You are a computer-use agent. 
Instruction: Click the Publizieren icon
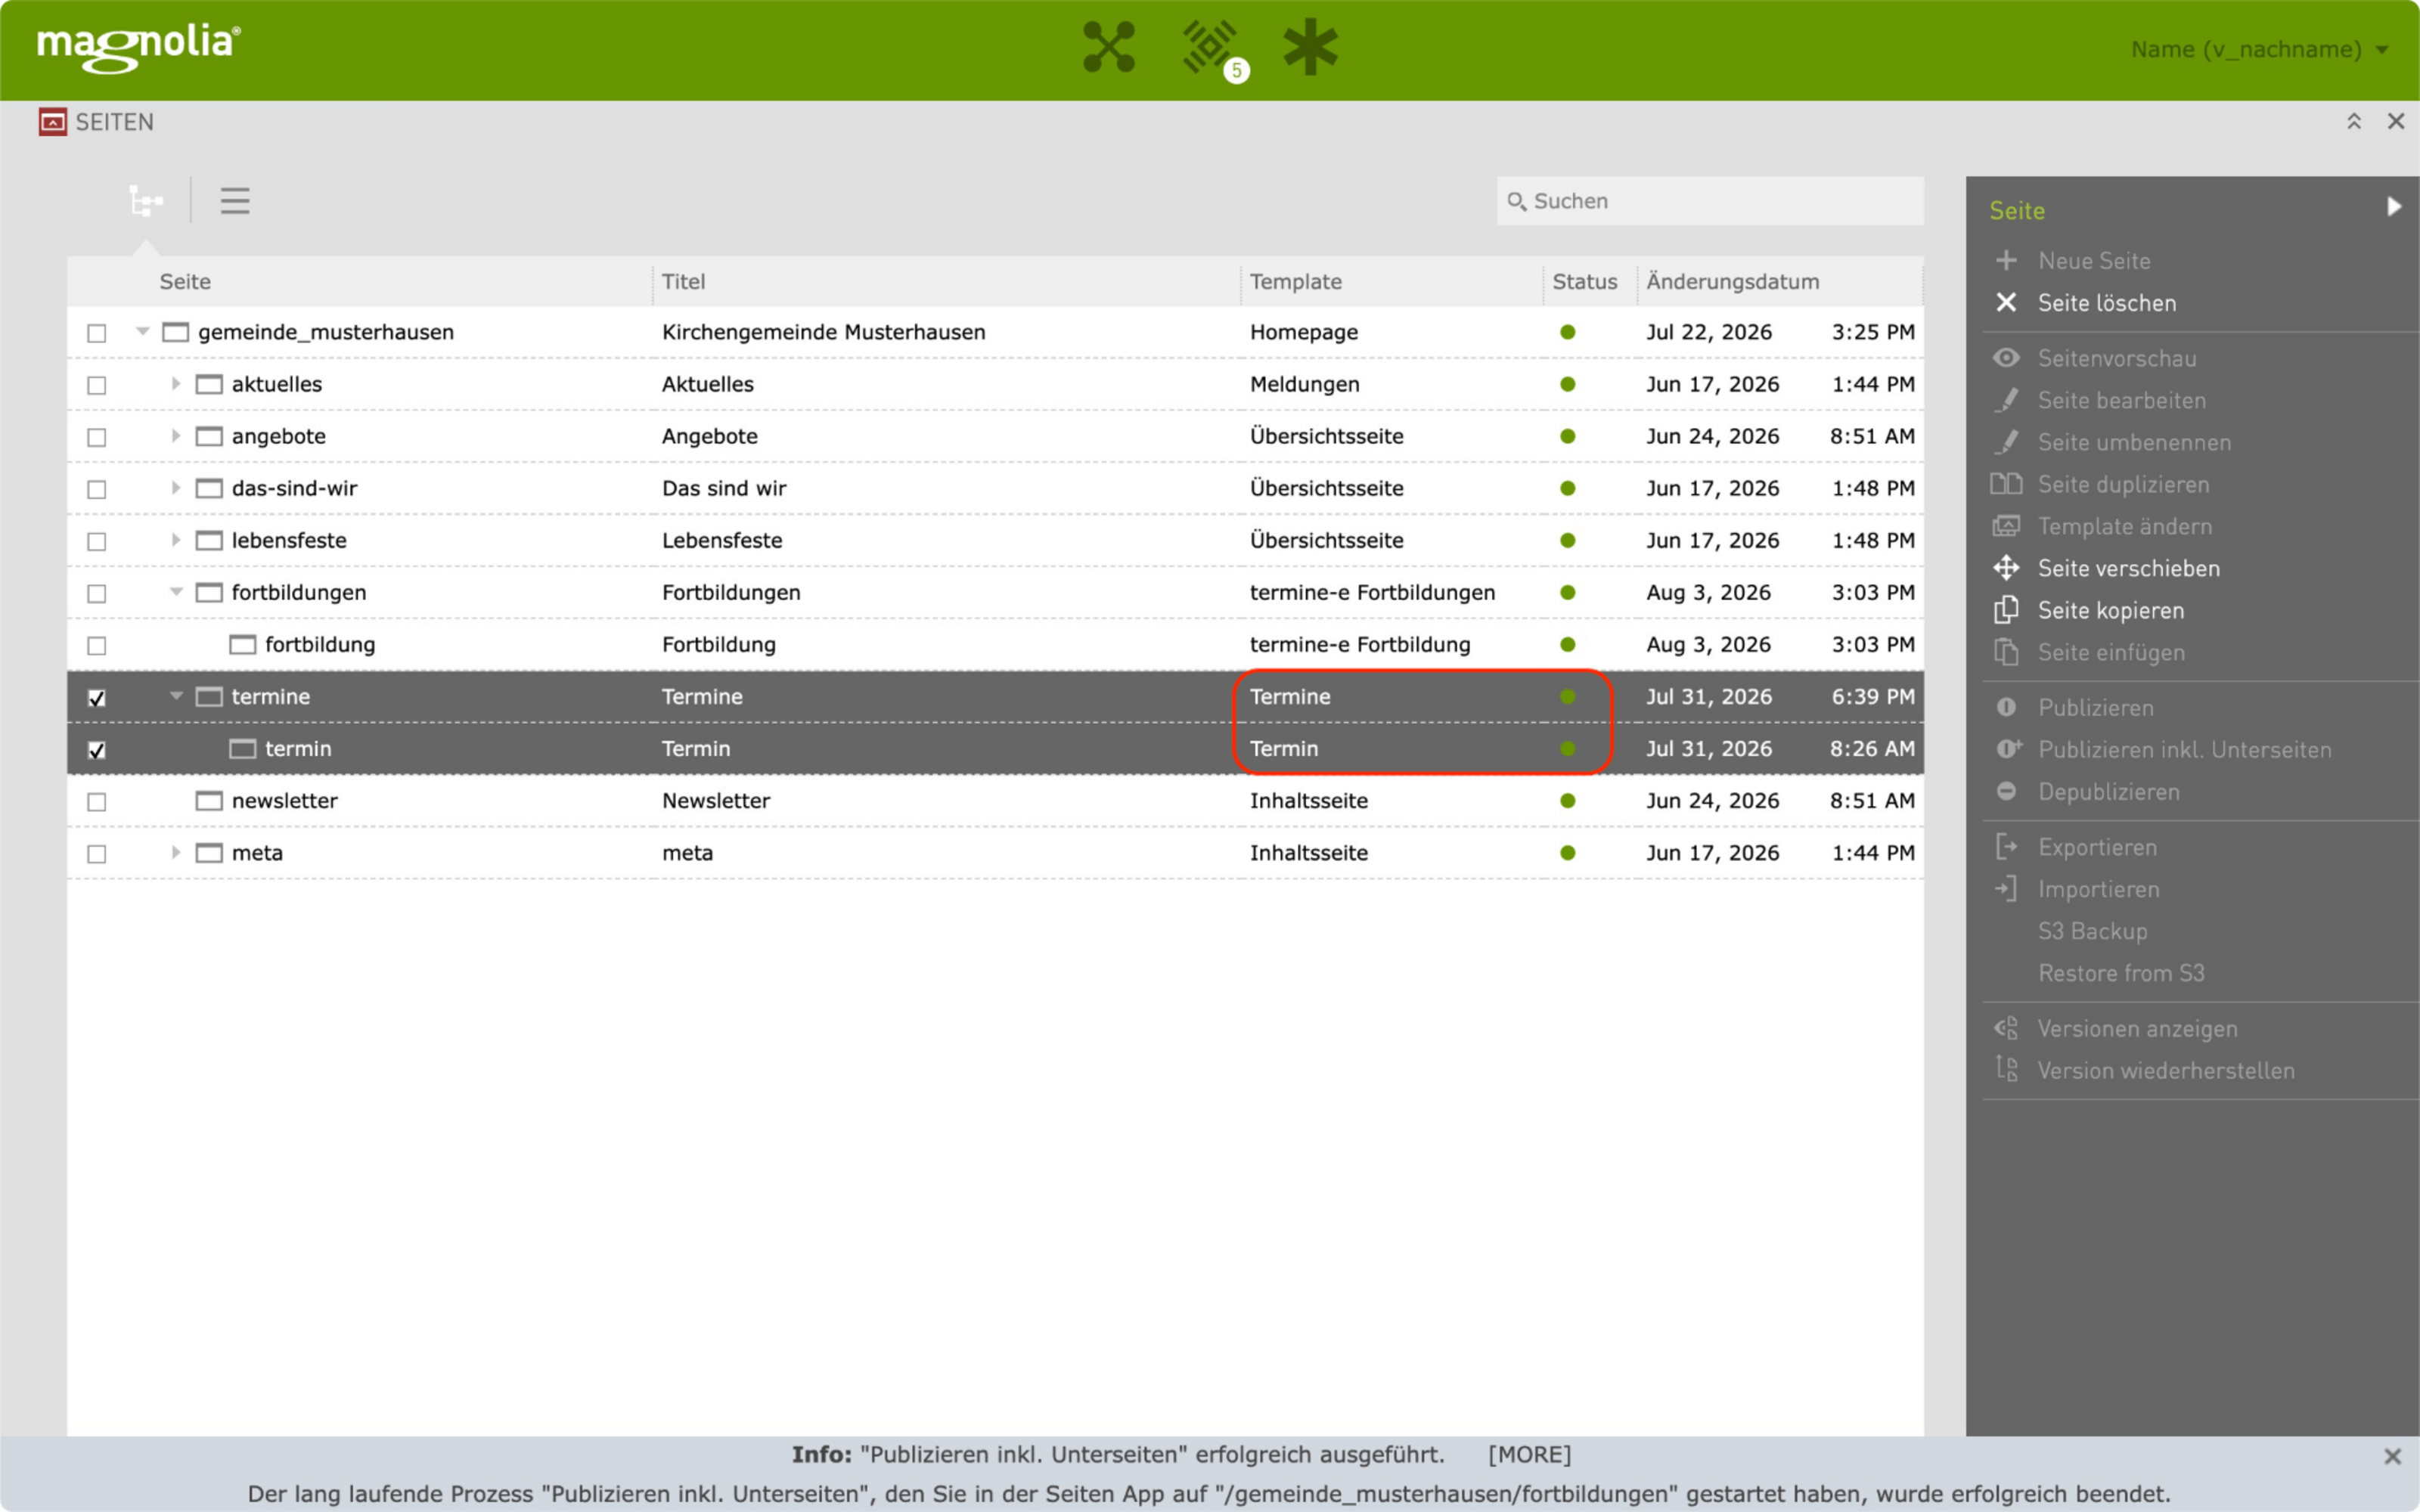(2006, 708)
